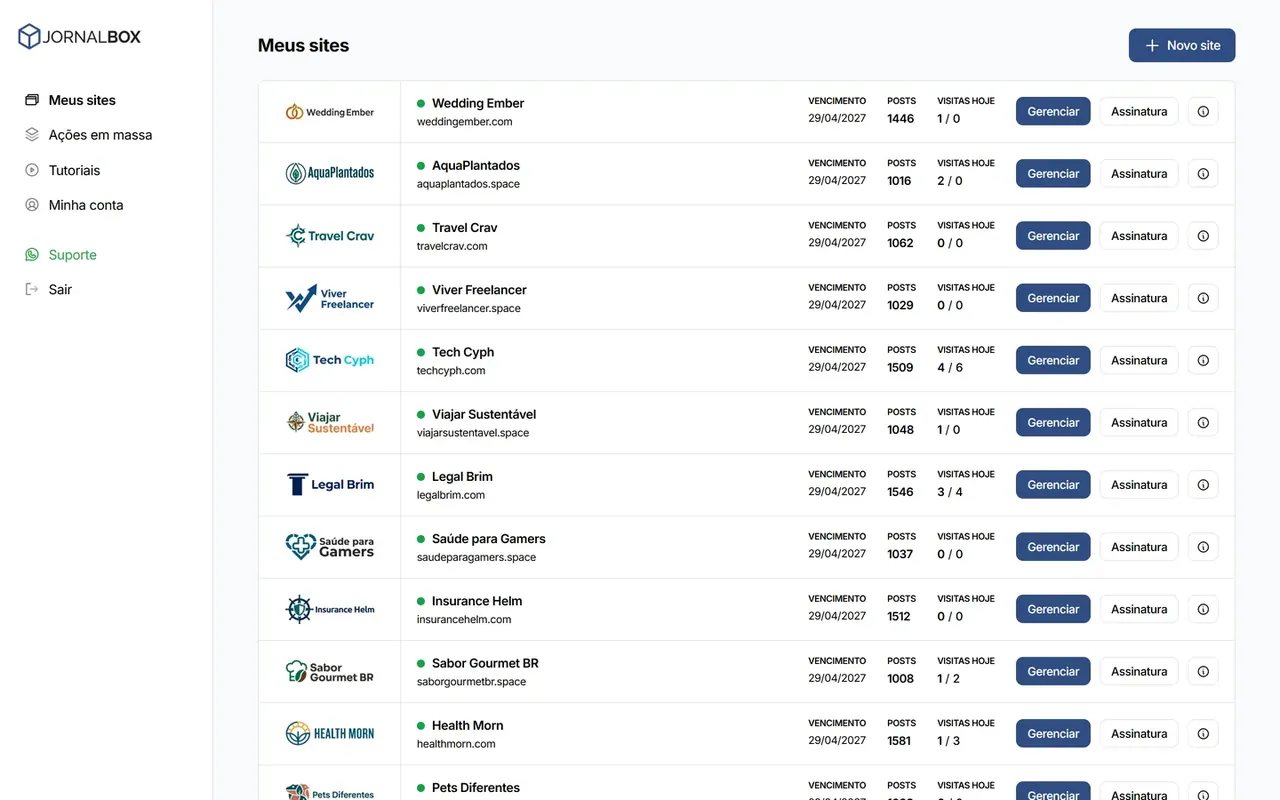
Task: Click the Suporte WhatsApp icon
Action: pyautogui.click(x=32, y=255)
